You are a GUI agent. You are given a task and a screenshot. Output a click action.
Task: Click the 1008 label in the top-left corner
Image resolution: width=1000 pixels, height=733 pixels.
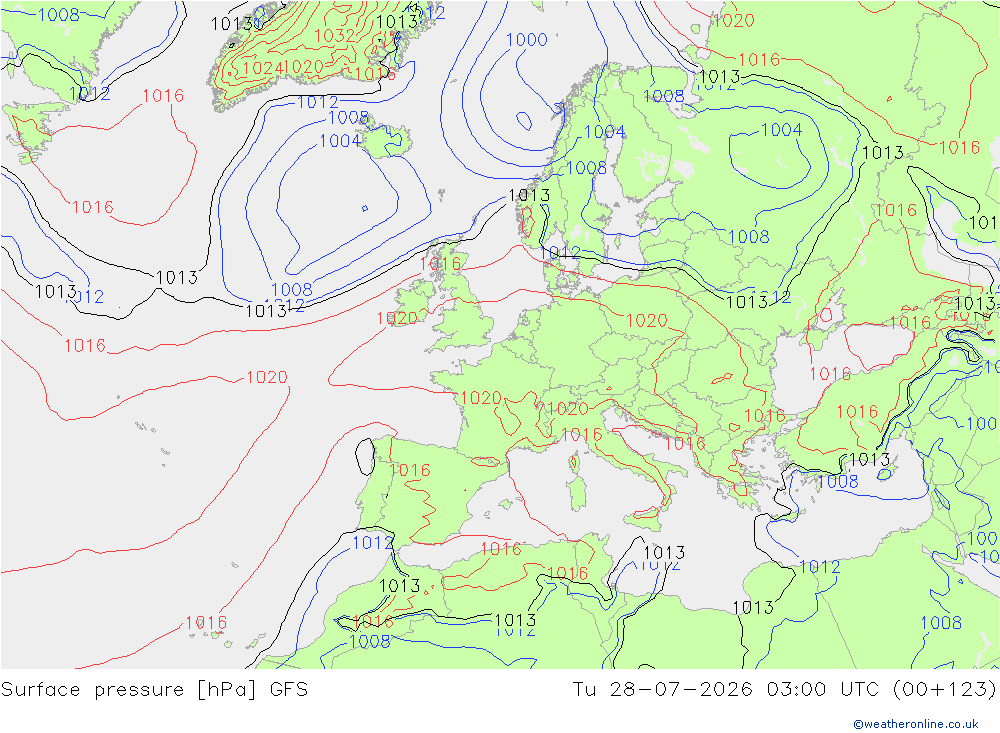[x=59, y=14]
